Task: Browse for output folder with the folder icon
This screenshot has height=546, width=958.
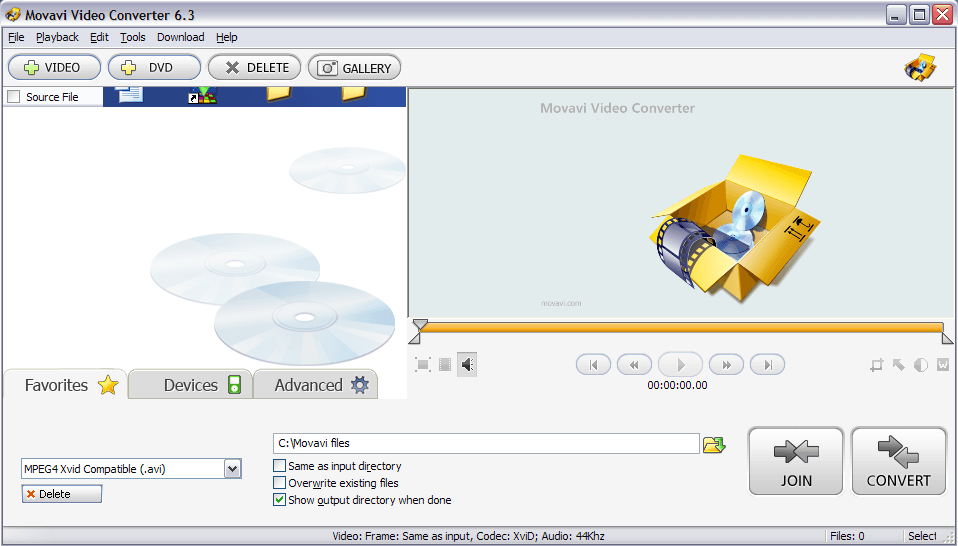Action: (x=714, y=444)
